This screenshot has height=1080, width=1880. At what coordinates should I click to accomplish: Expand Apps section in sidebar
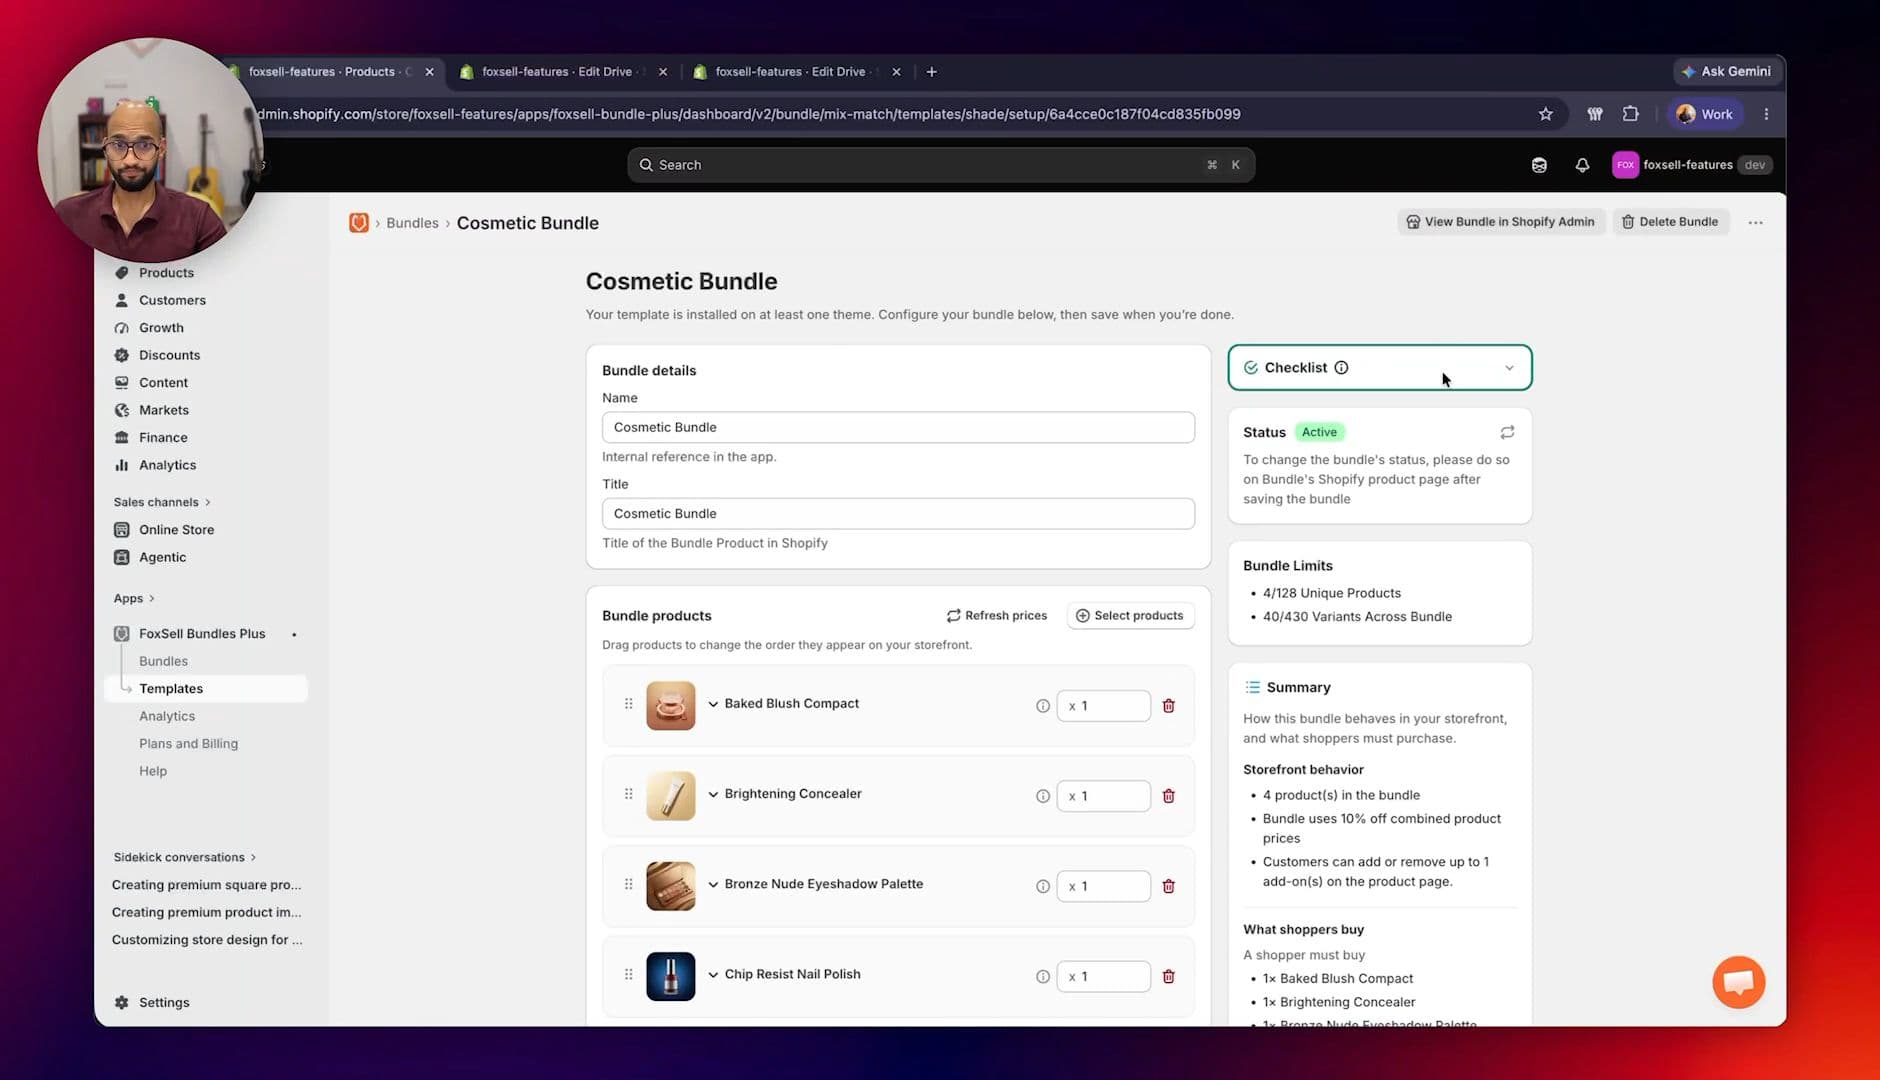click(134, 598)
